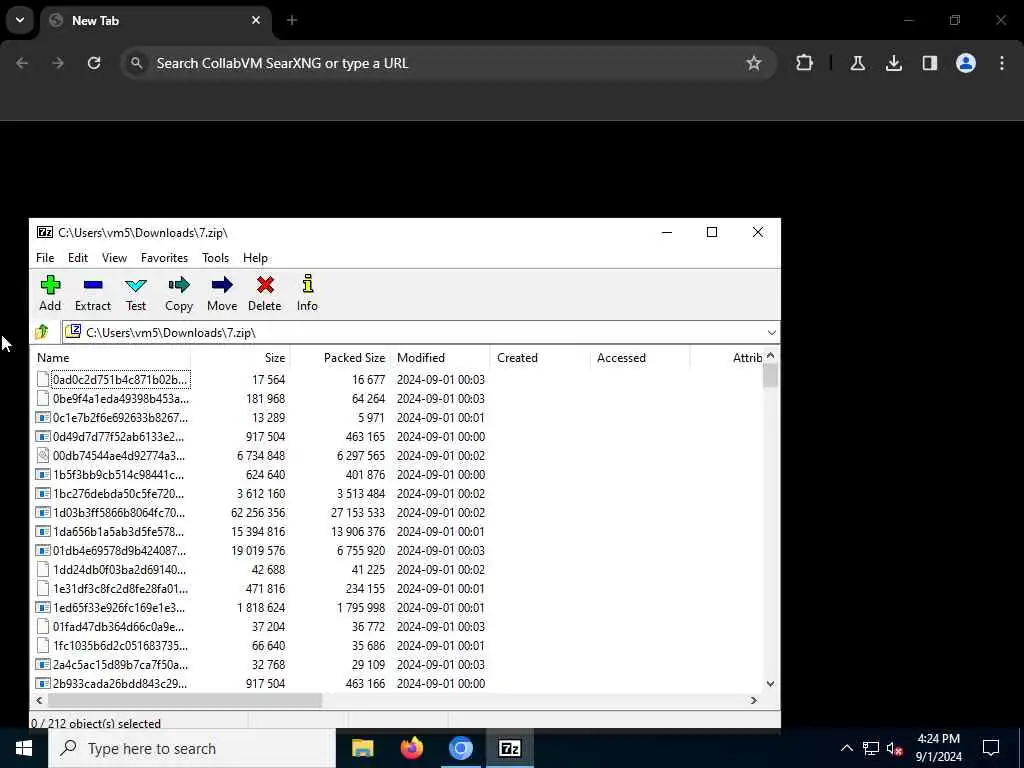Screen dimensions: 1024x768
Task: Click the Copy toolbar icon
Action: (178, 293)
